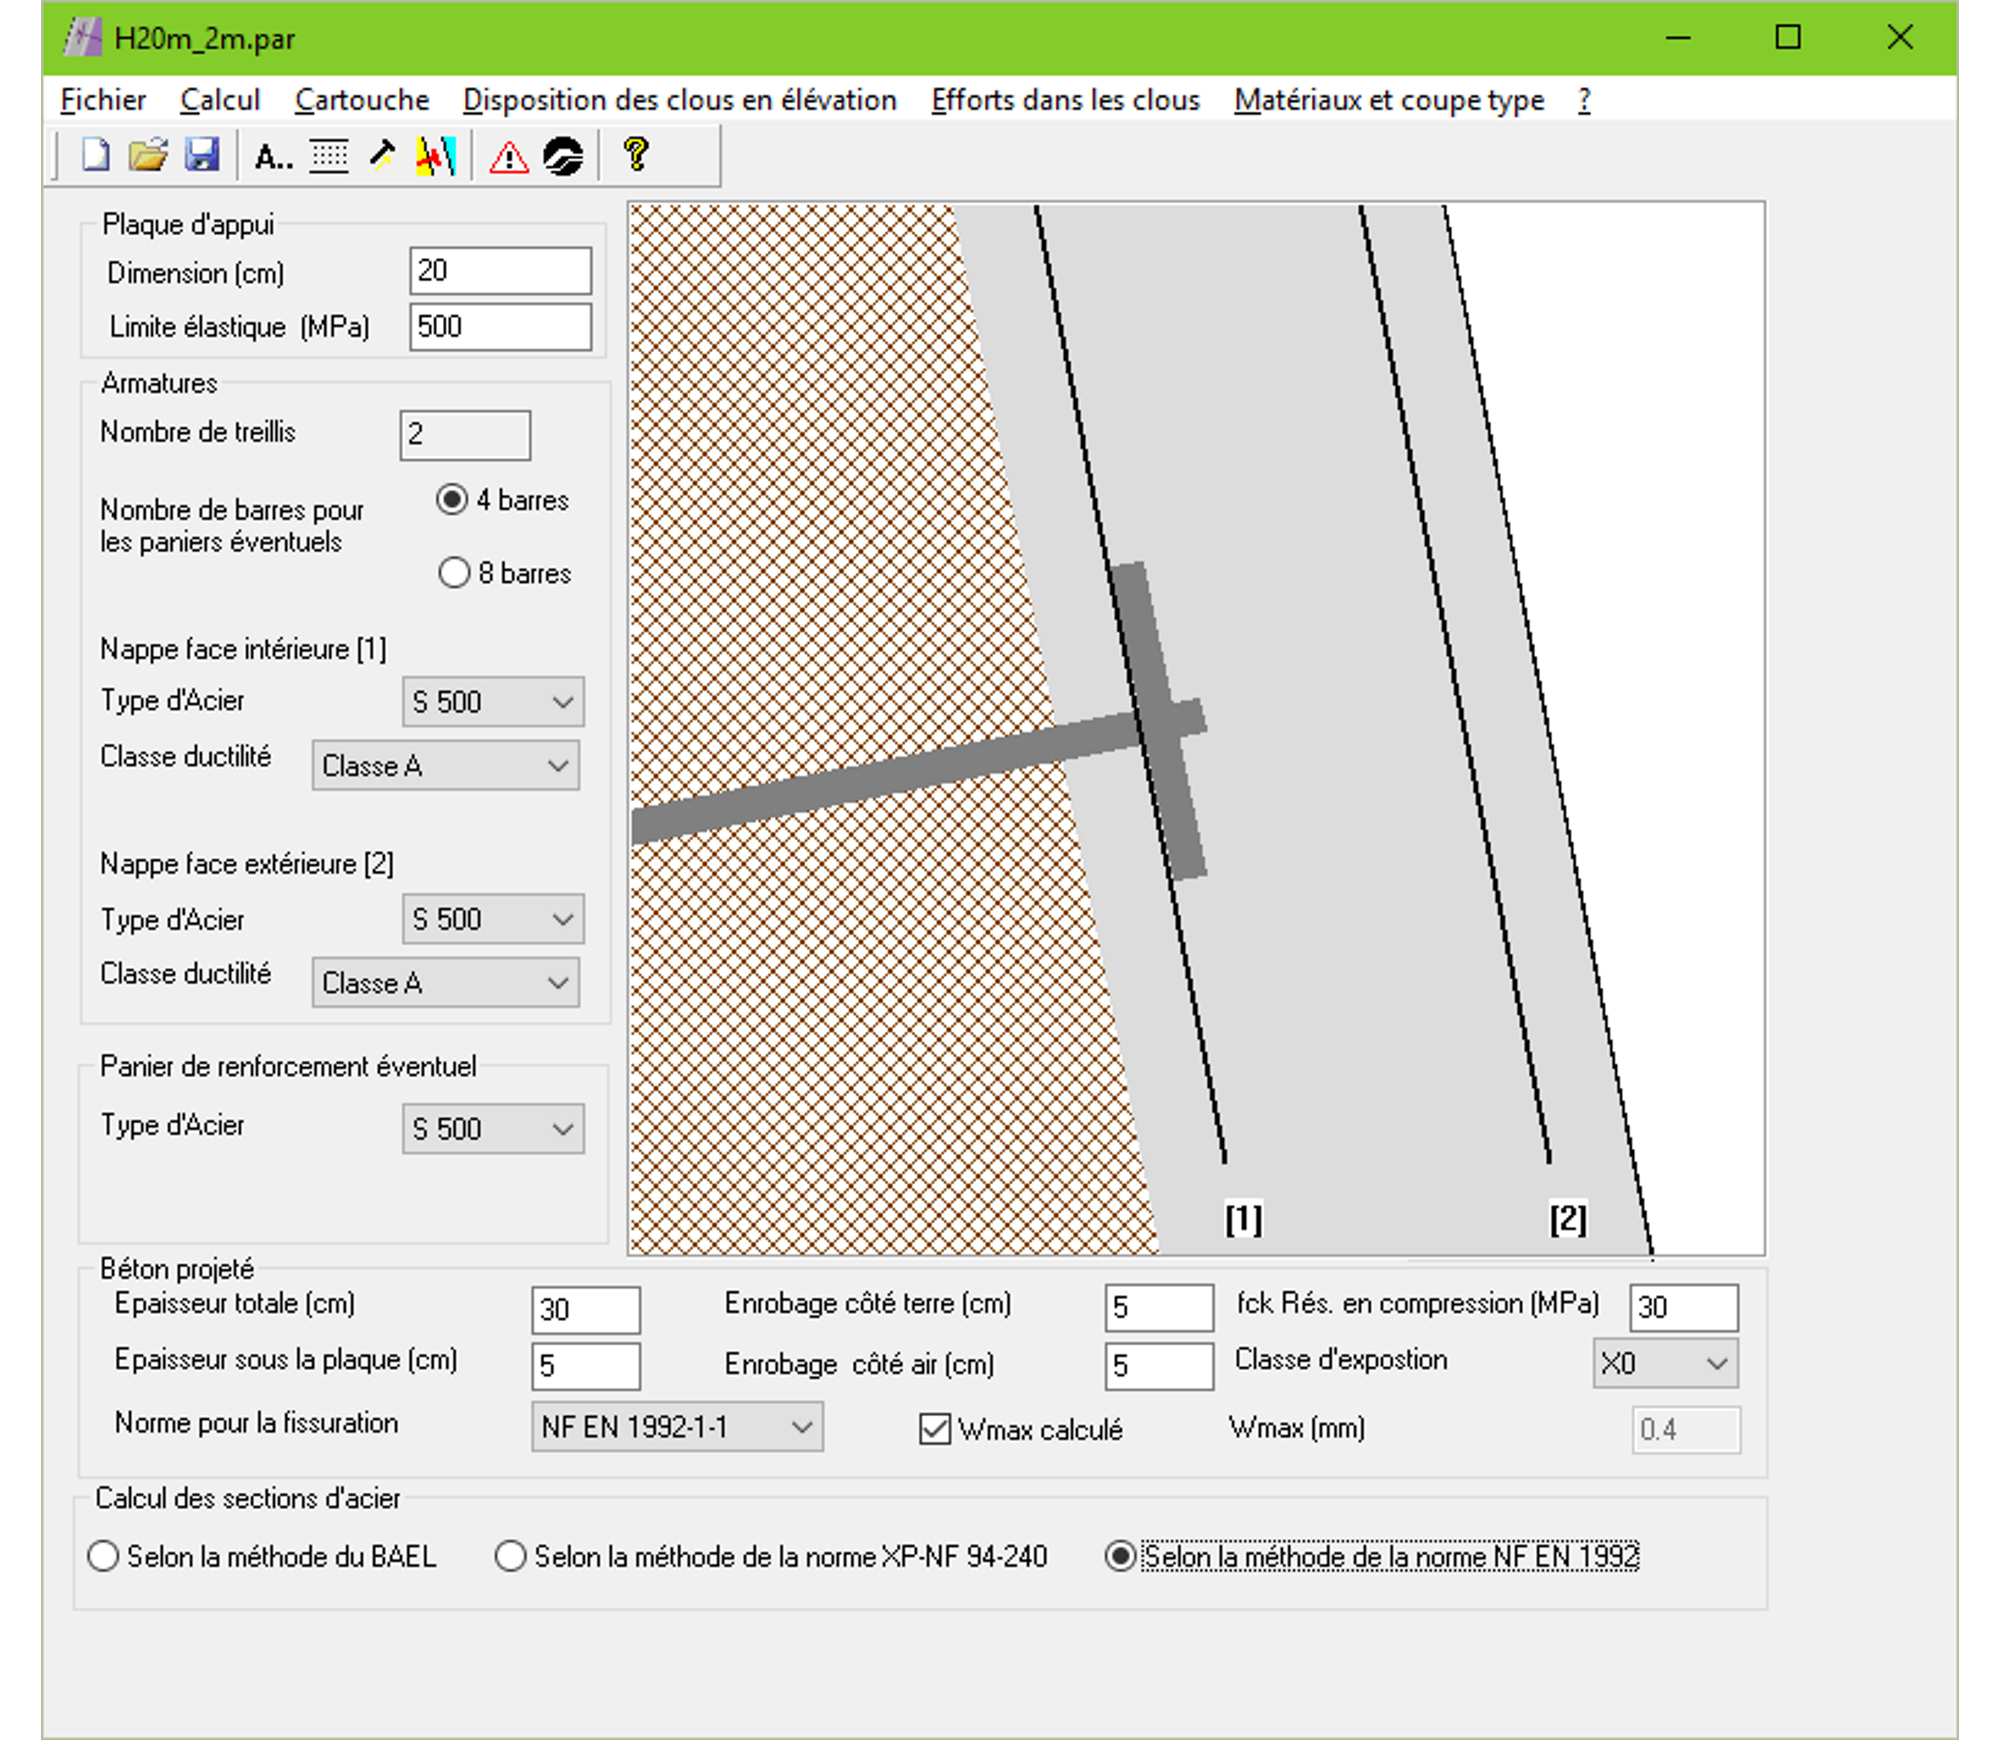The height and width of the screenshot is (1740, 2000).
Task: Click the red warning triangle icon
Action: [509, 157]
